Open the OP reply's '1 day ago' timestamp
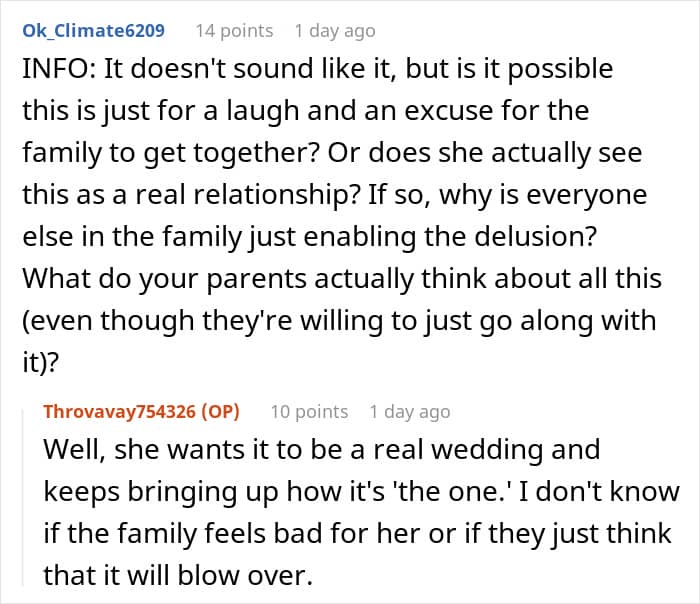This screenshot has height=604, width=700. 409,411
